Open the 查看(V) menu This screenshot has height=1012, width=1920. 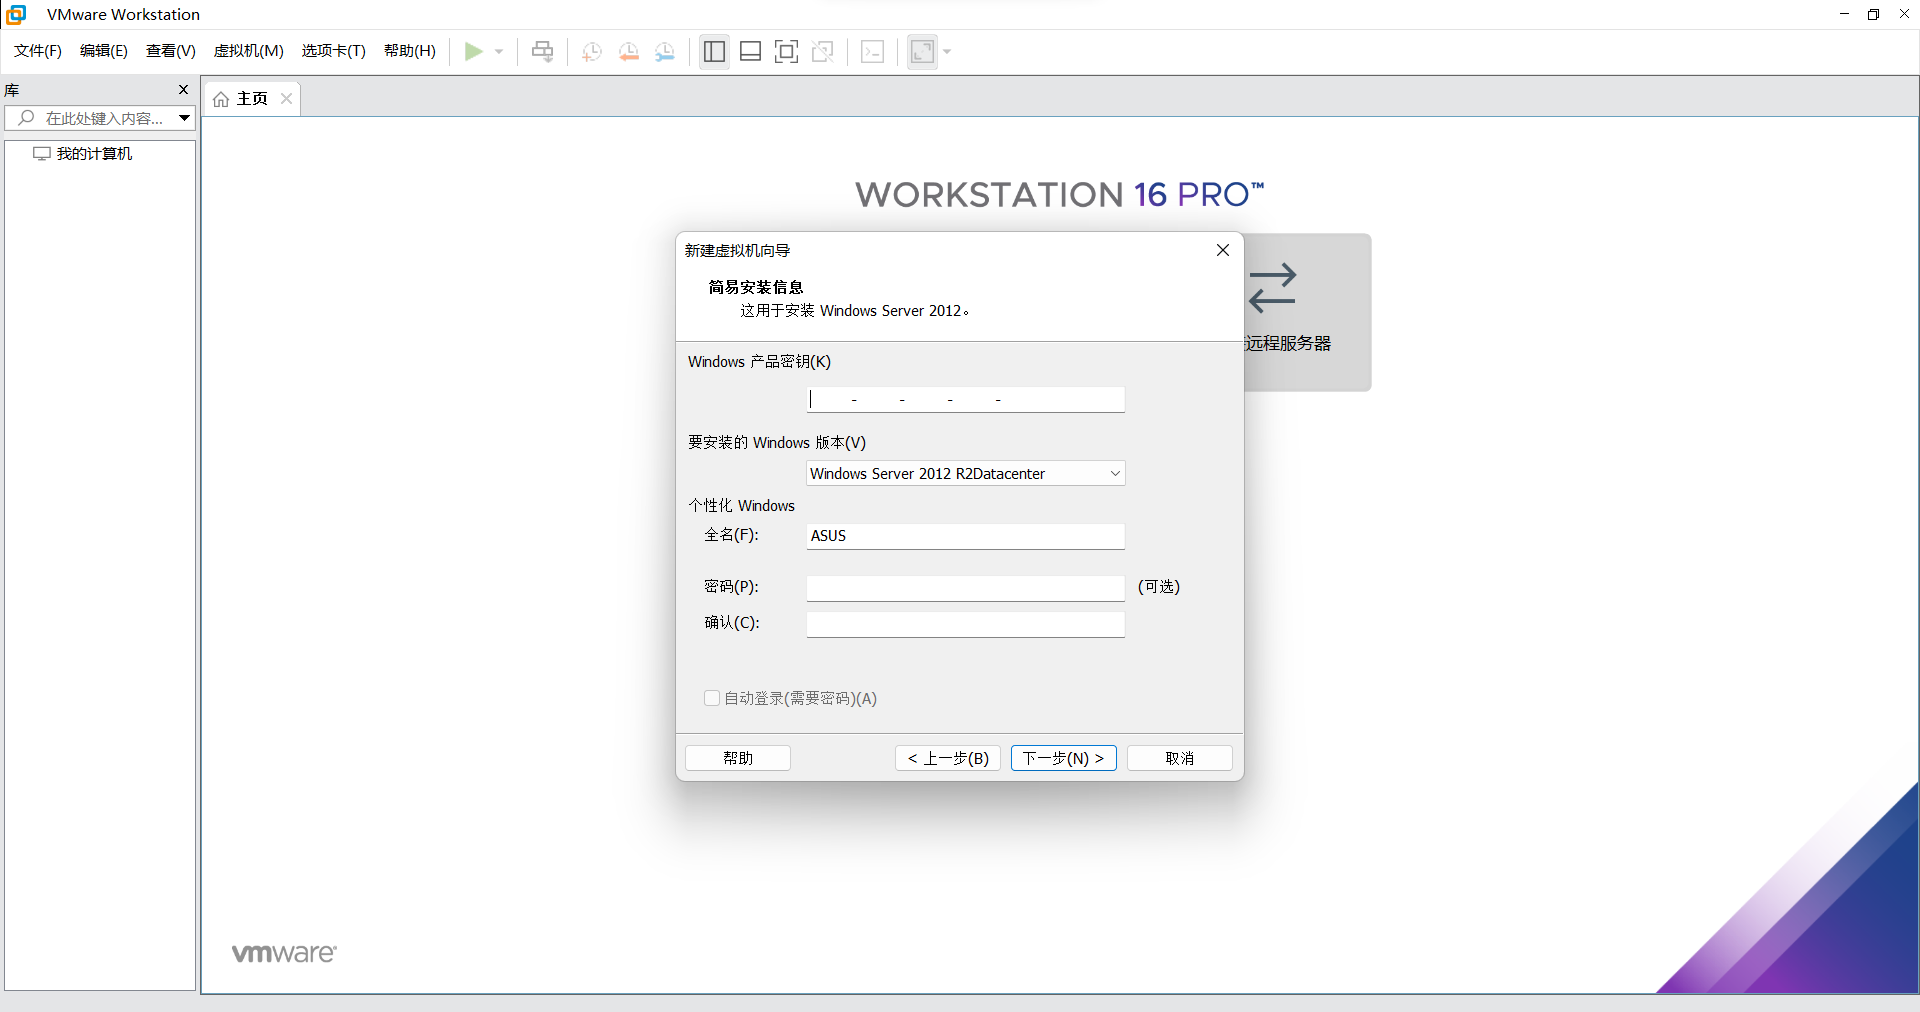171,51
